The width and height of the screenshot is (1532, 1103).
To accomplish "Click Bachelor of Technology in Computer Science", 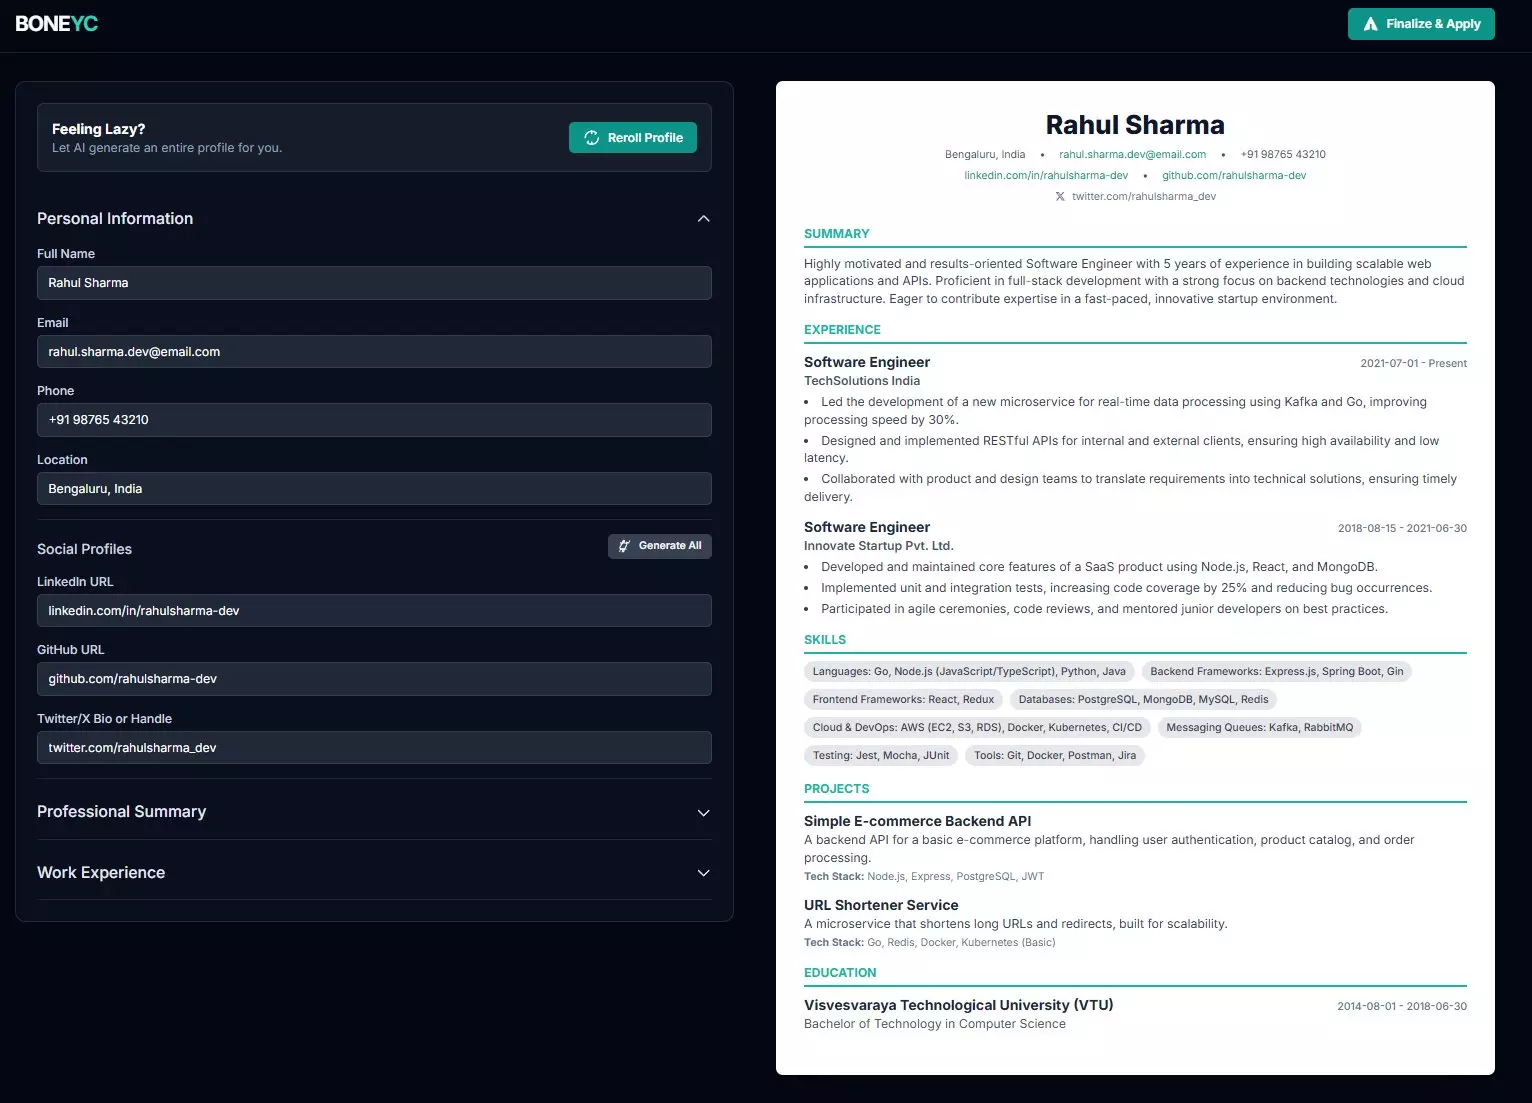I will pos(934,1024).
